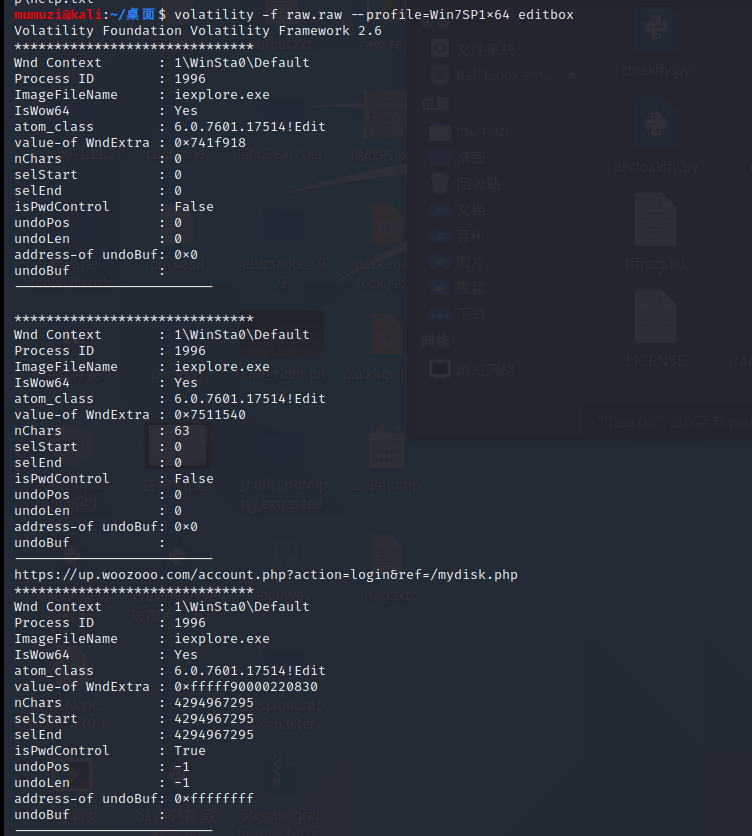Select the mumuzi@kali prompt text
The height and width of the screenshot is (836, 752).
(x=58, y=14)
